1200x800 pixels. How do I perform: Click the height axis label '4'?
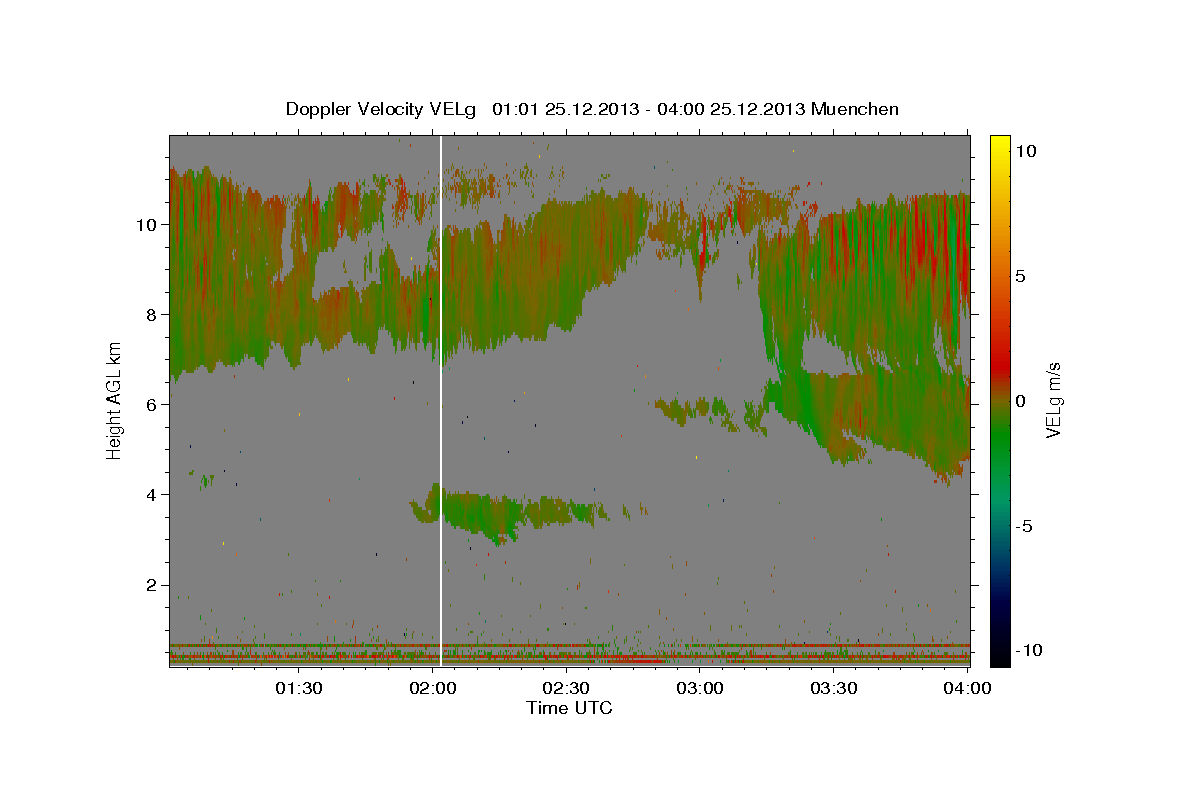click(x=153, y=495)
